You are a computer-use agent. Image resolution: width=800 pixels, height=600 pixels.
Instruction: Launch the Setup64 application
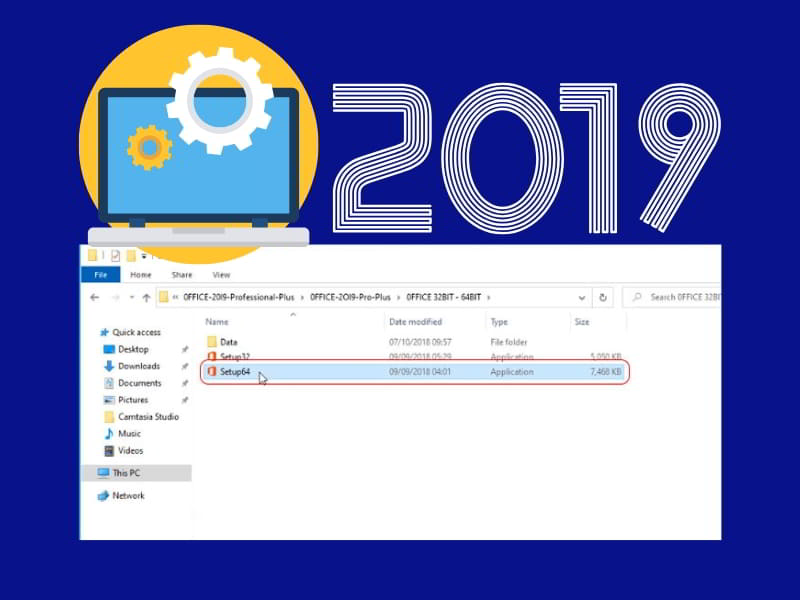233,373
